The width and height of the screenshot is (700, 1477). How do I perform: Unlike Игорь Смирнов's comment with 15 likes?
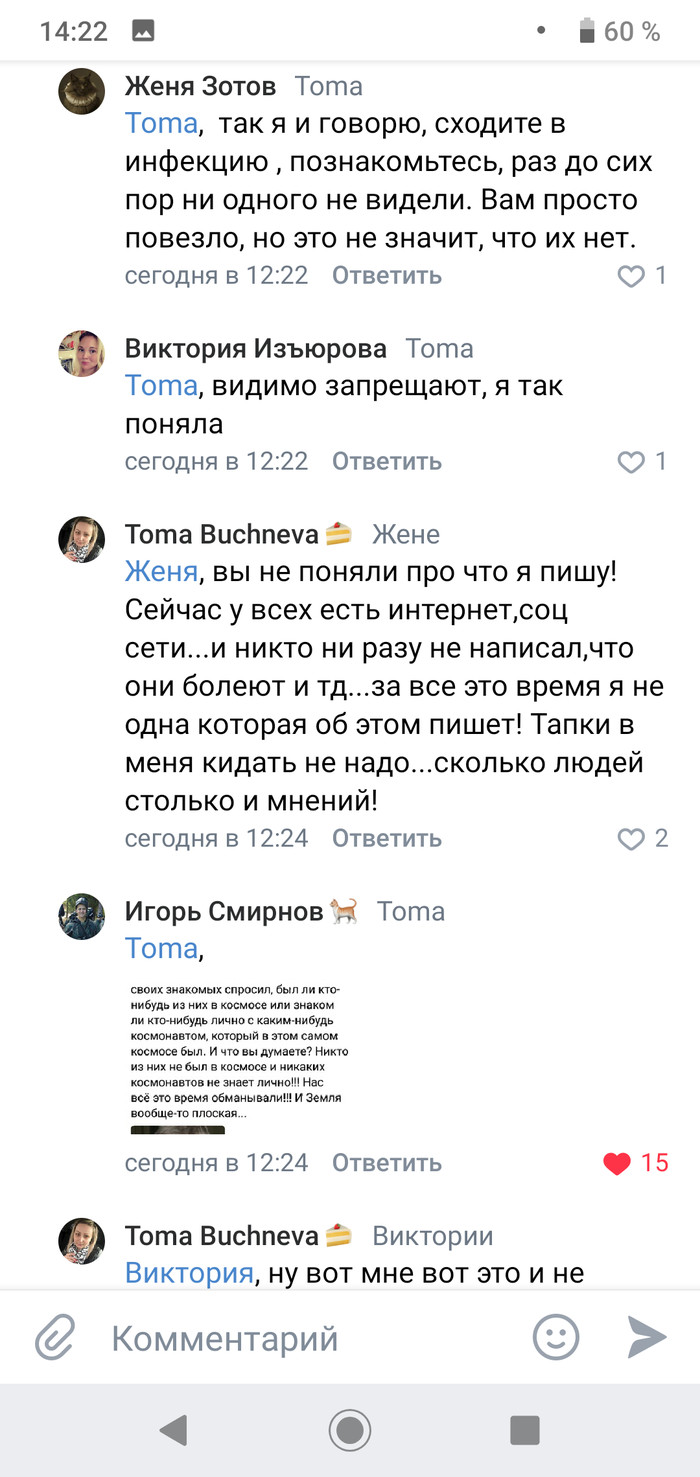tap(618, 1163)
